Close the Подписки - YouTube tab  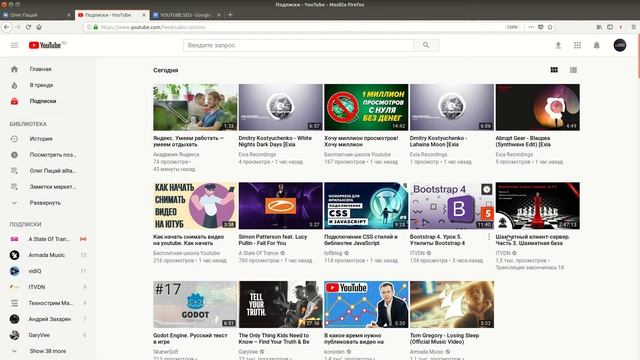(144, 15)
